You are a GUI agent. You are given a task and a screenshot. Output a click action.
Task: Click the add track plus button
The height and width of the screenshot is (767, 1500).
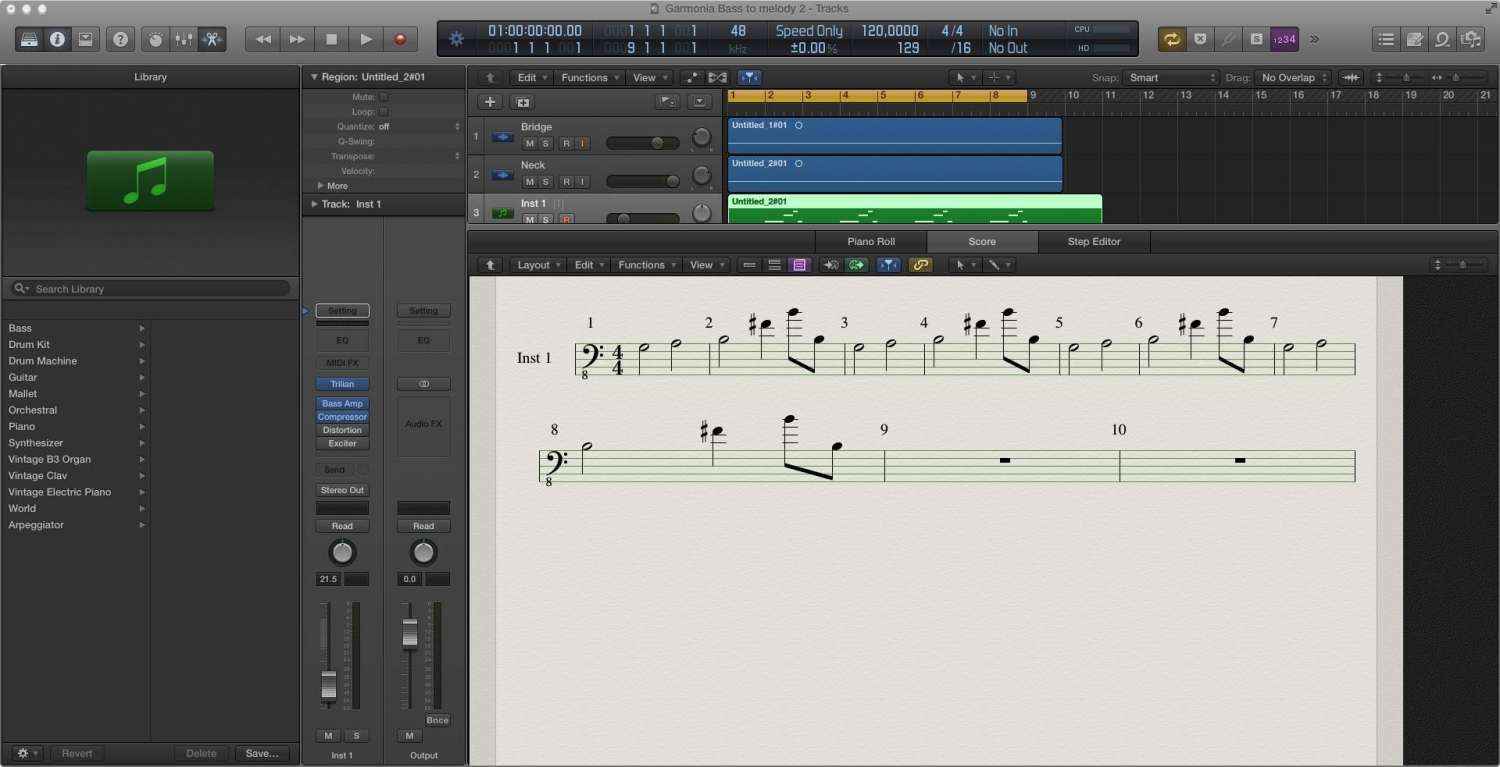pos(490,102)
